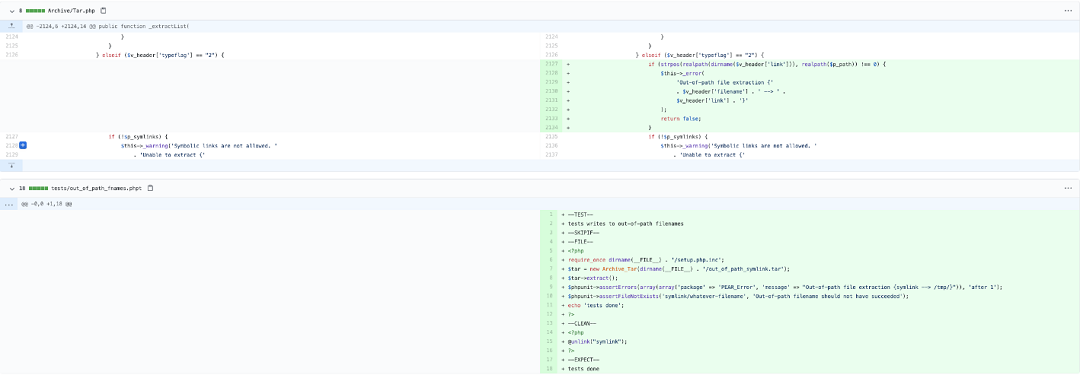Image resolution: width=1080 pixels, height=378 pixels.
Task: Expand all lines in out_of_path_fnames.phpt hunk header
Action: click(8, 204)
